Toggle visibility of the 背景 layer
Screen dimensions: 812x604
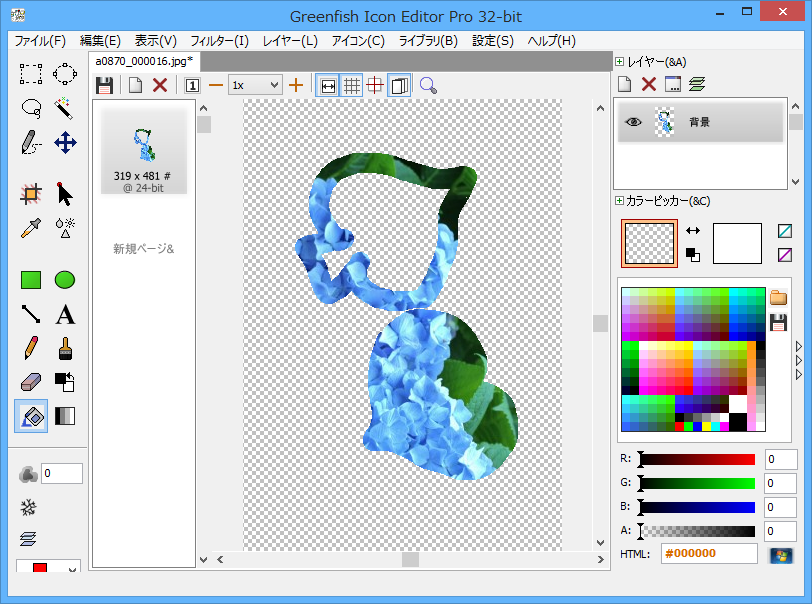[x=633, y=122]
